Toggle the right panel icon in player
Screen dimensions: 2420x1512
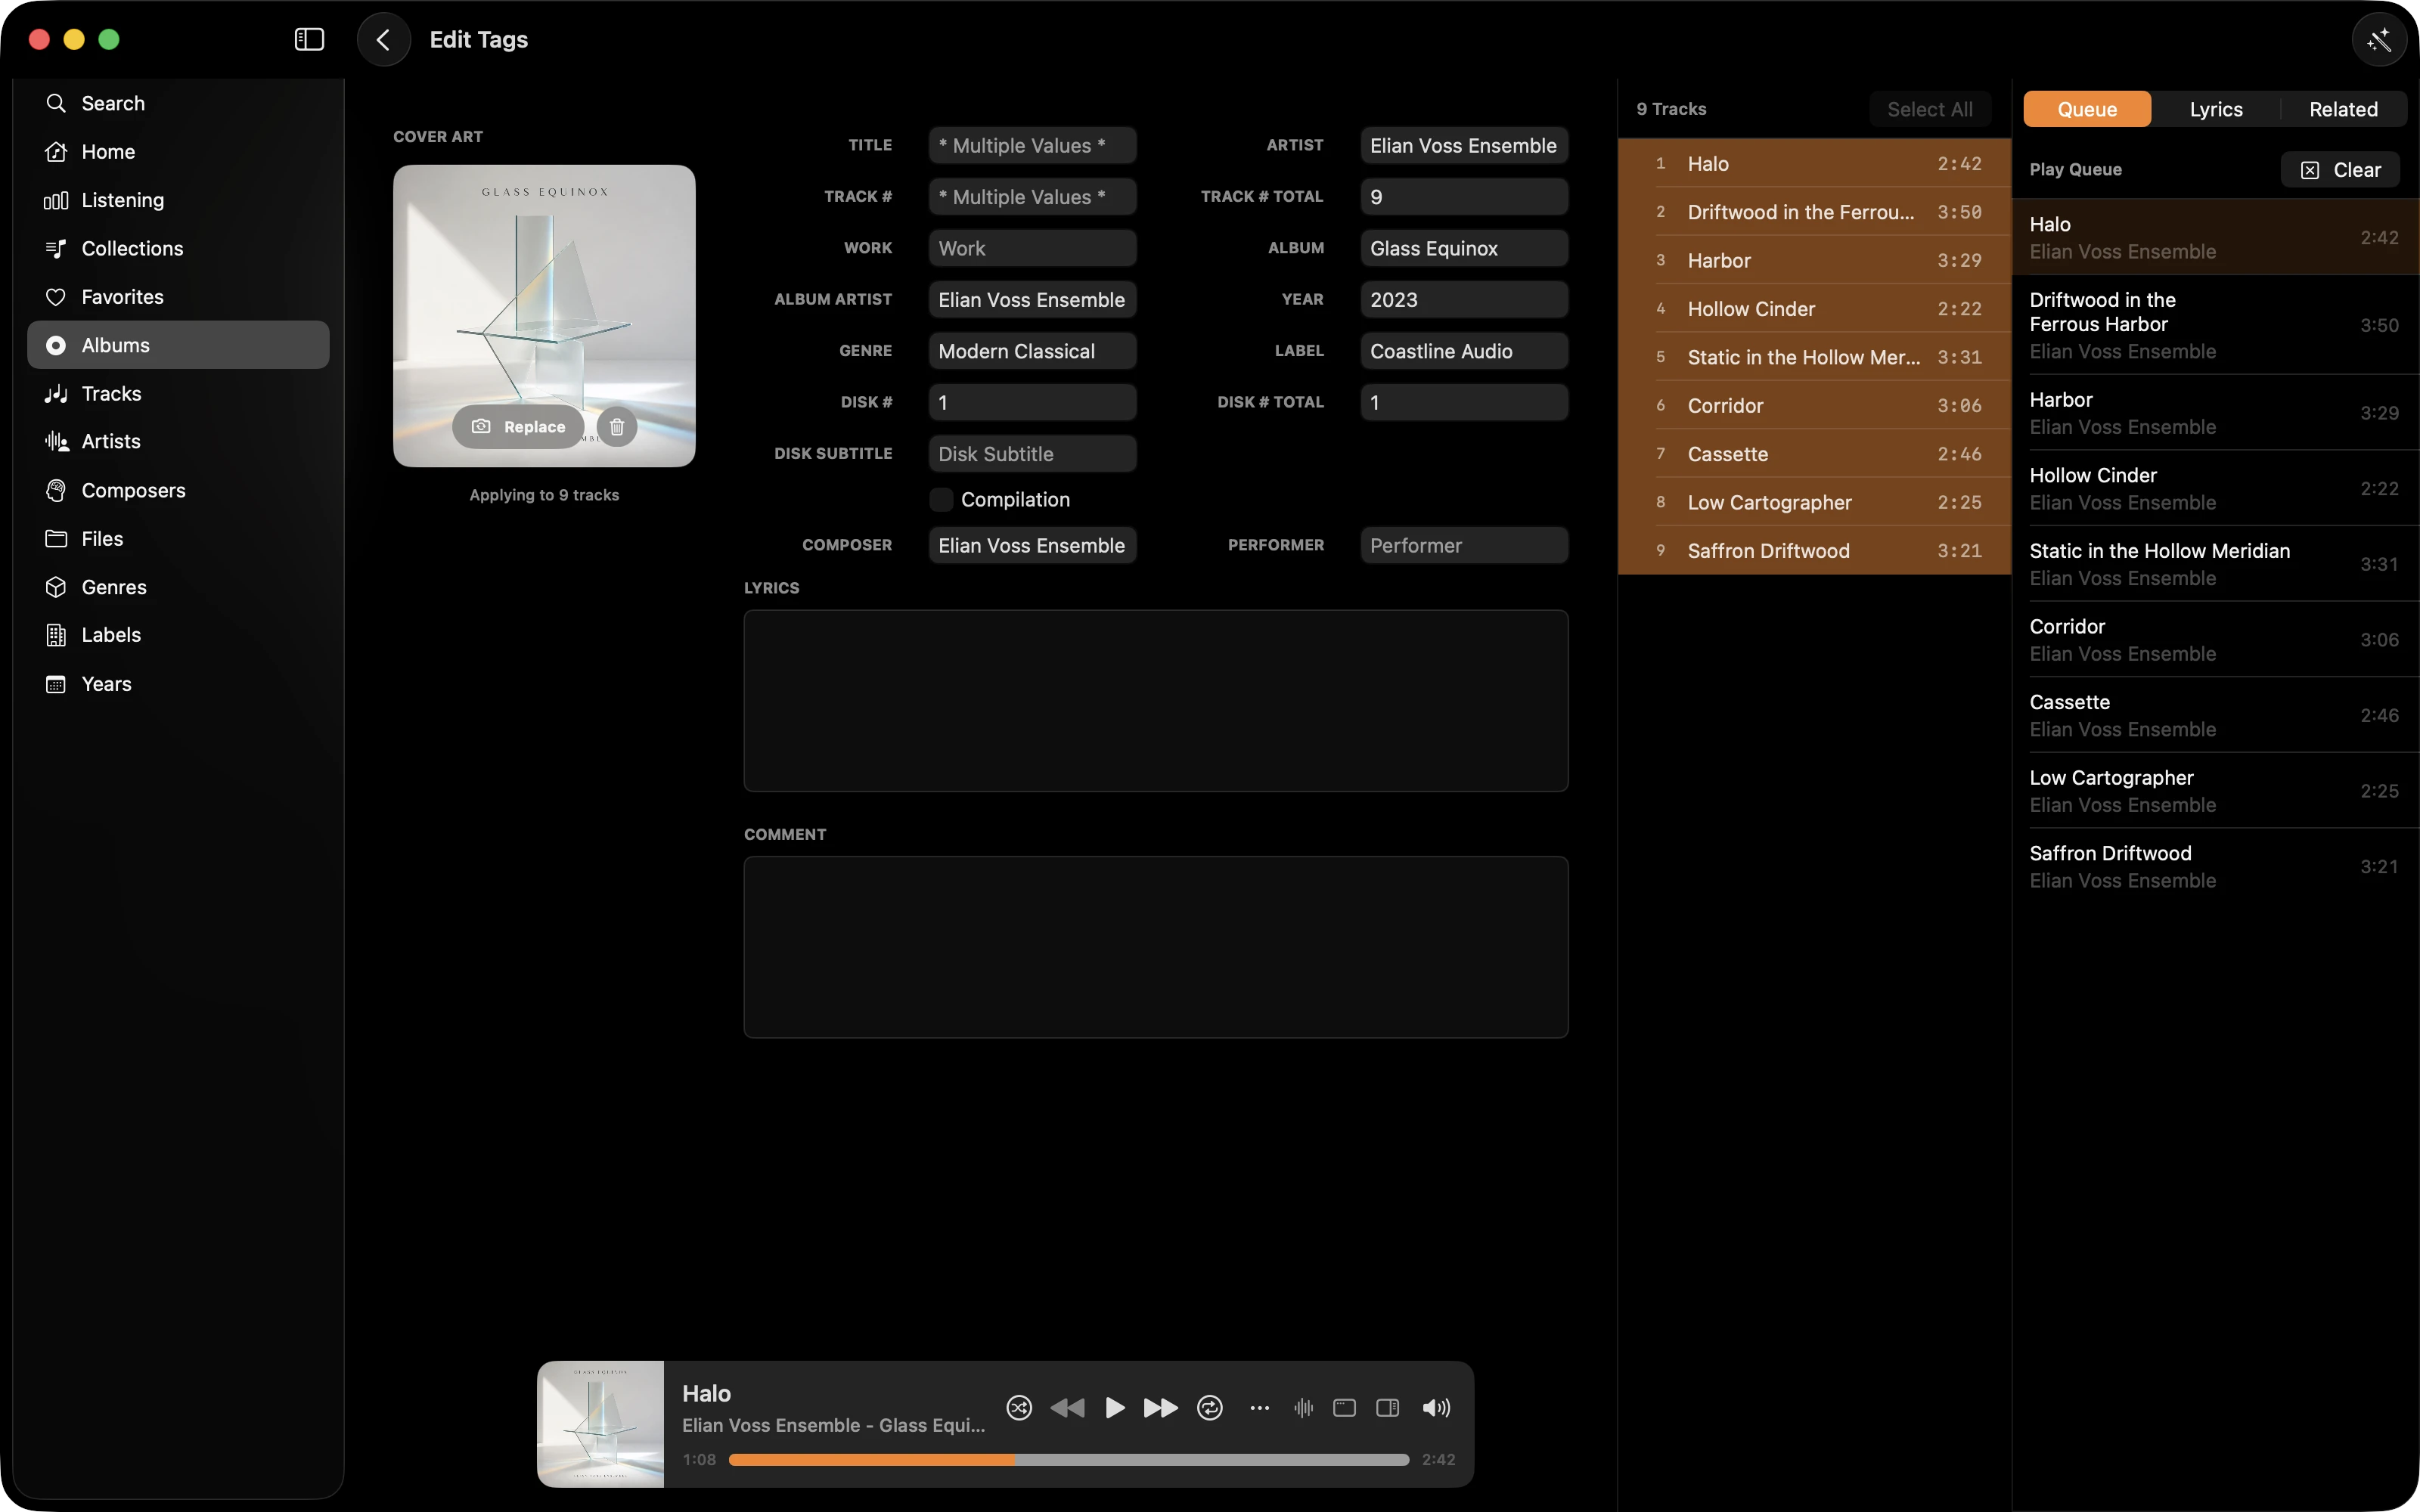click(1387, 1408)
